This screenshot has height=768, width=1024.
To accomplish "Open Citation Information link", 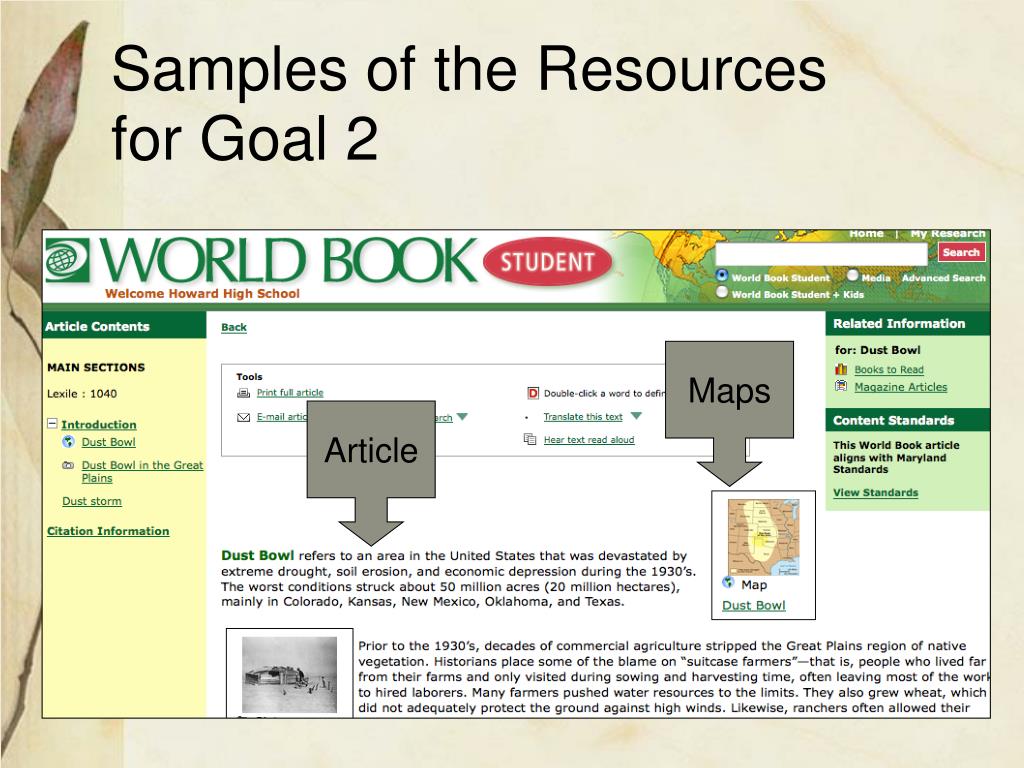I will click(x=108, y=531).
